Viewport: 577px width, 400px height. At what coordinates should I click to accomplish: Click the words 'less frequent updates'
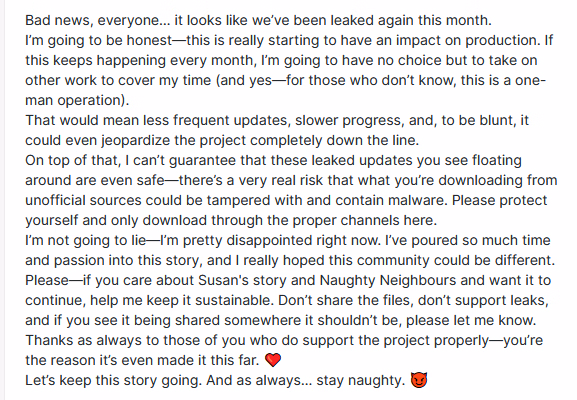(215, 121)
